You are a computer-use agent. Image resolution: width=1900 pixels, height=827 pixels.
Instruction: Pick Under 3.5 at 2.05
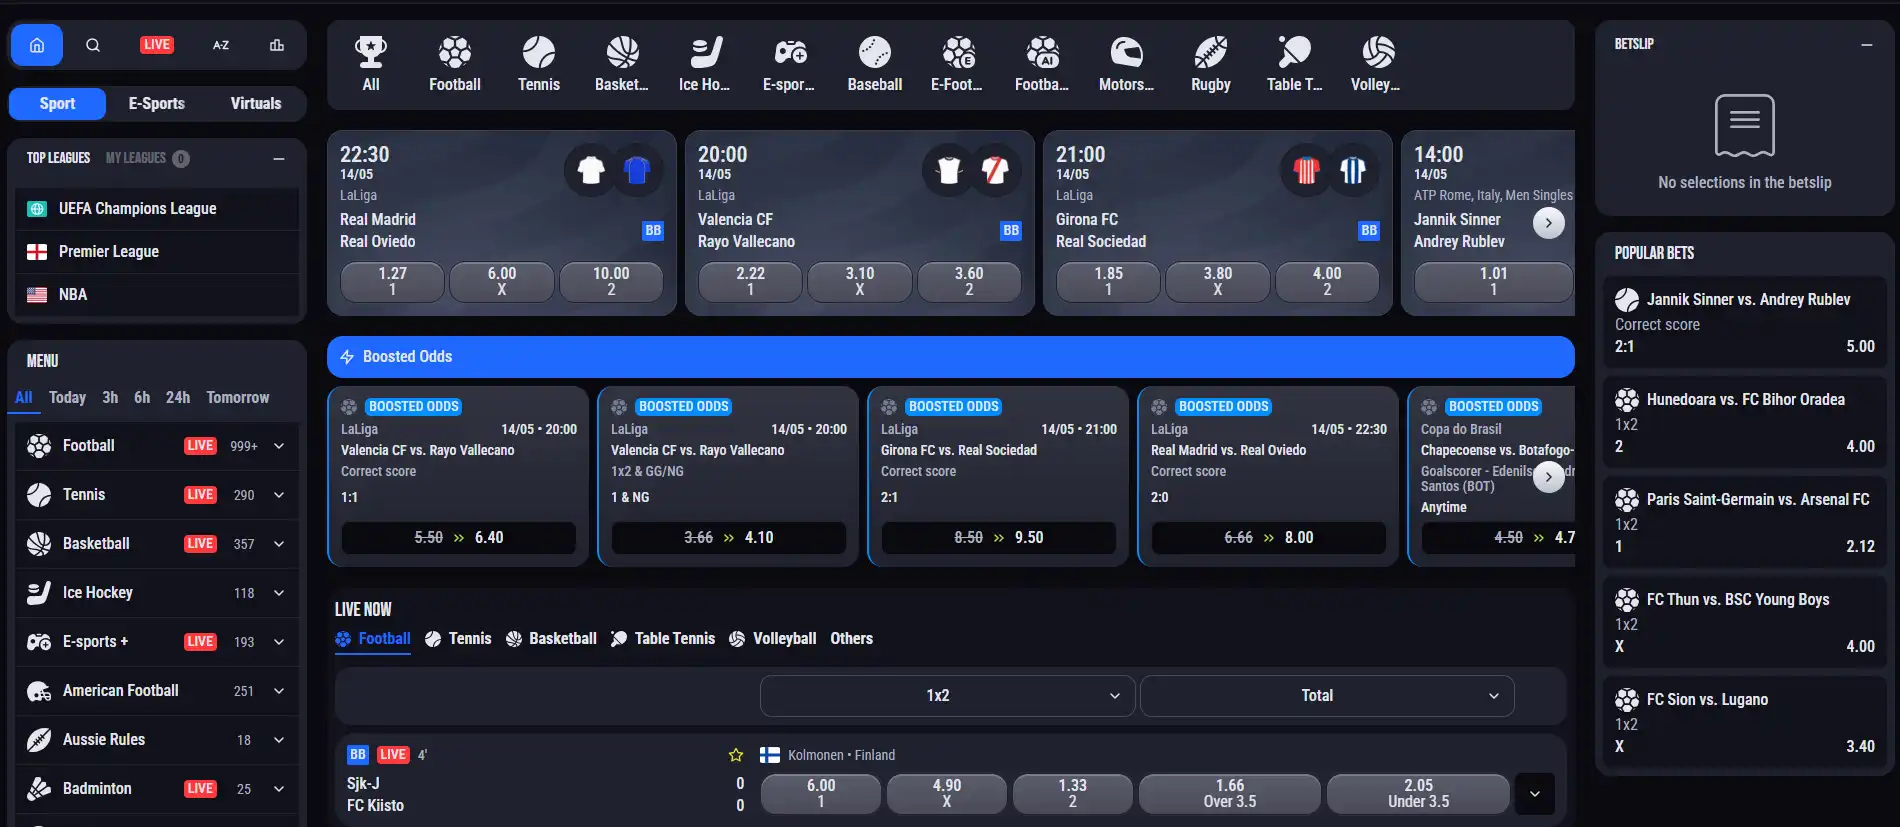click(1418, 794)
